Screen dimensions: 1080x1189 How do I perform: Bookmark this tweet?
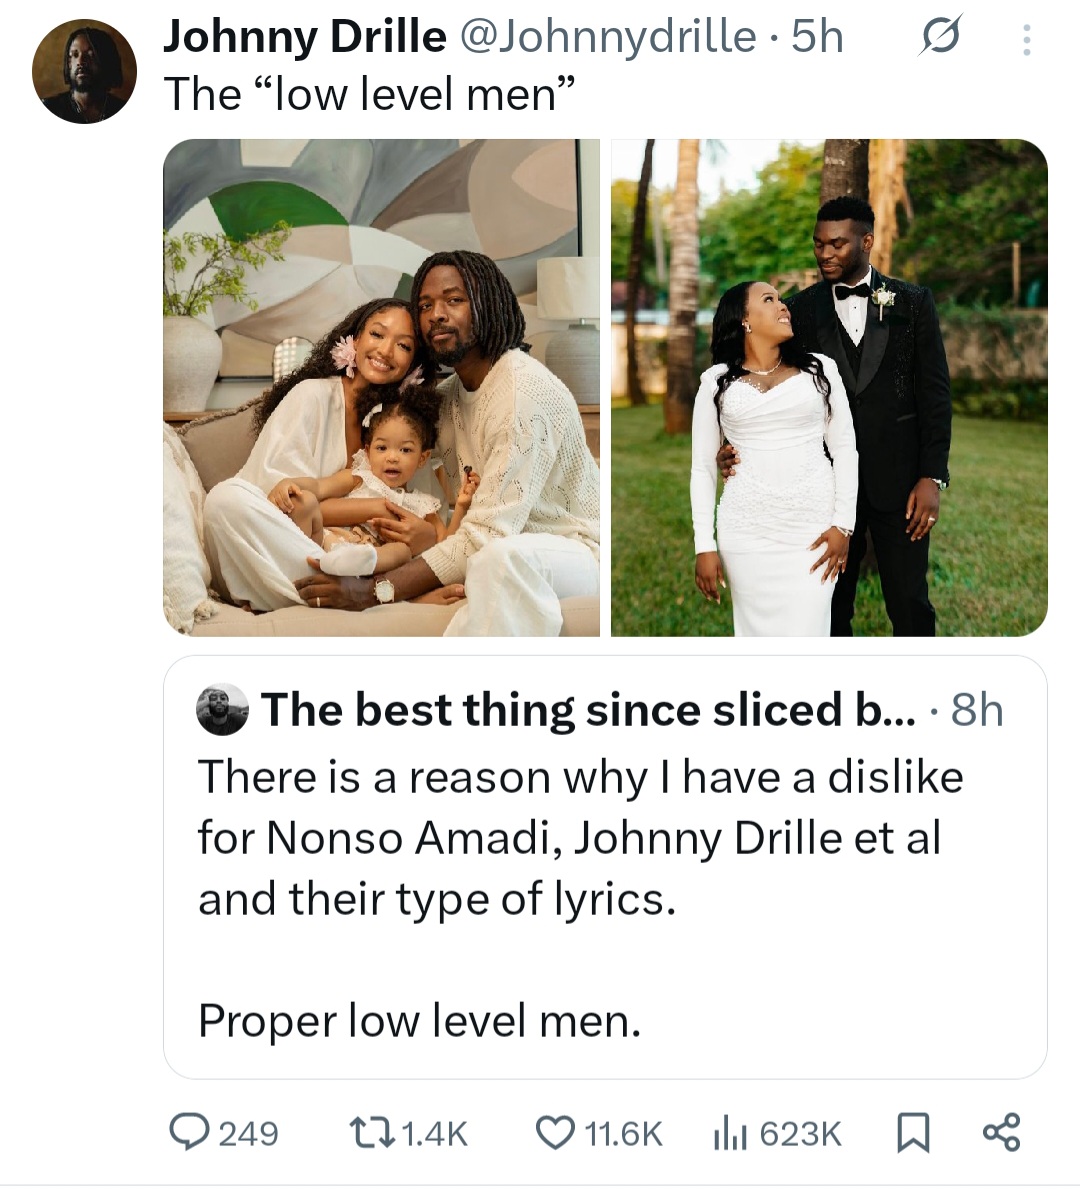click(911, 1132)
